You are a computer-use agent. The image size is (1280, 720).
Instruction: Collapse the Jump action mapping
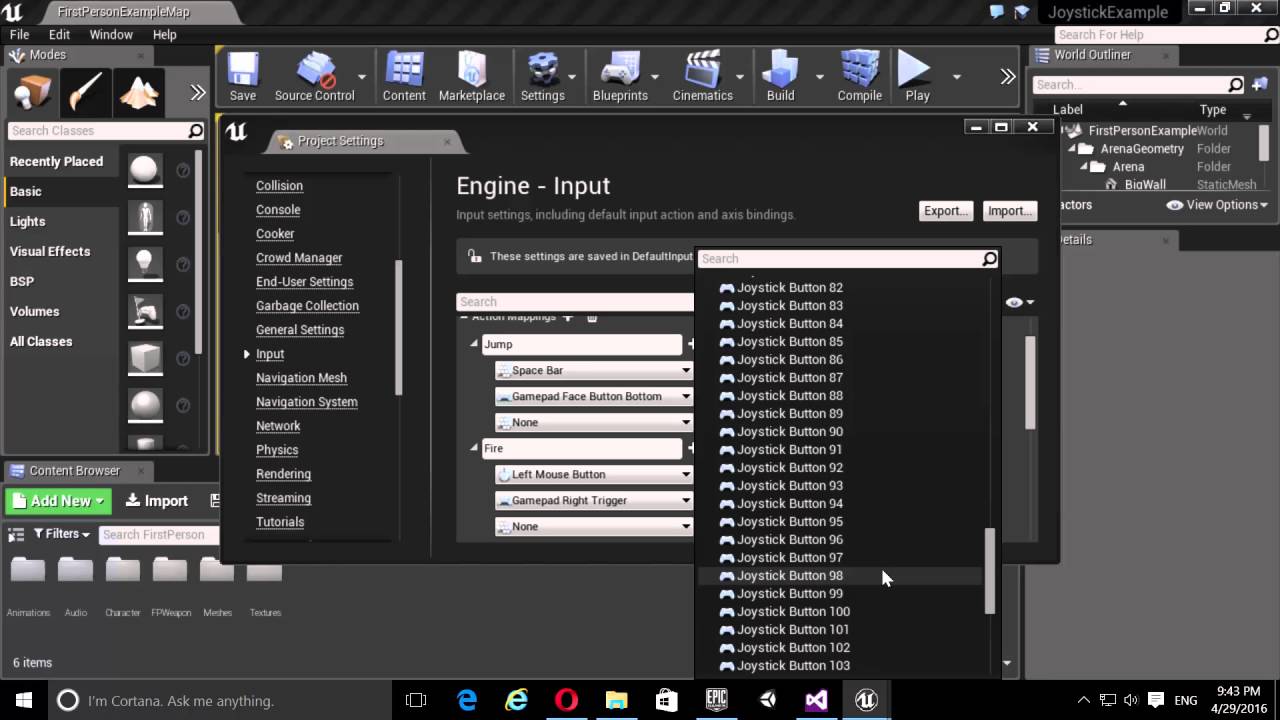(474, 344)
